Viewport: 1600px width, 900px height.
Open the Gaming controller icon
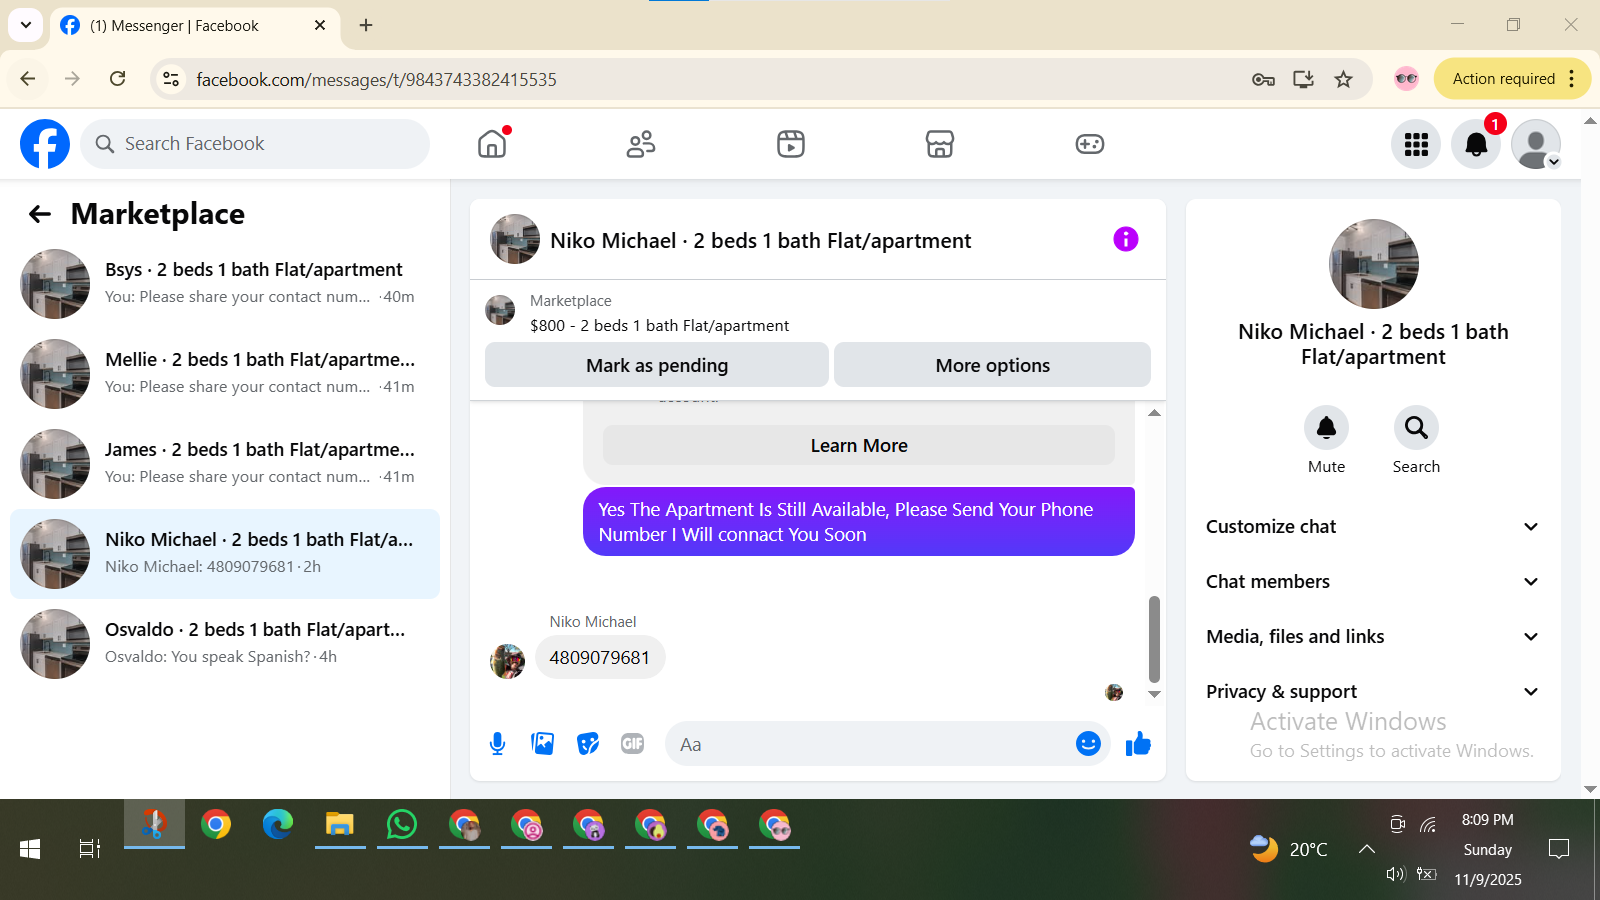1090,144
